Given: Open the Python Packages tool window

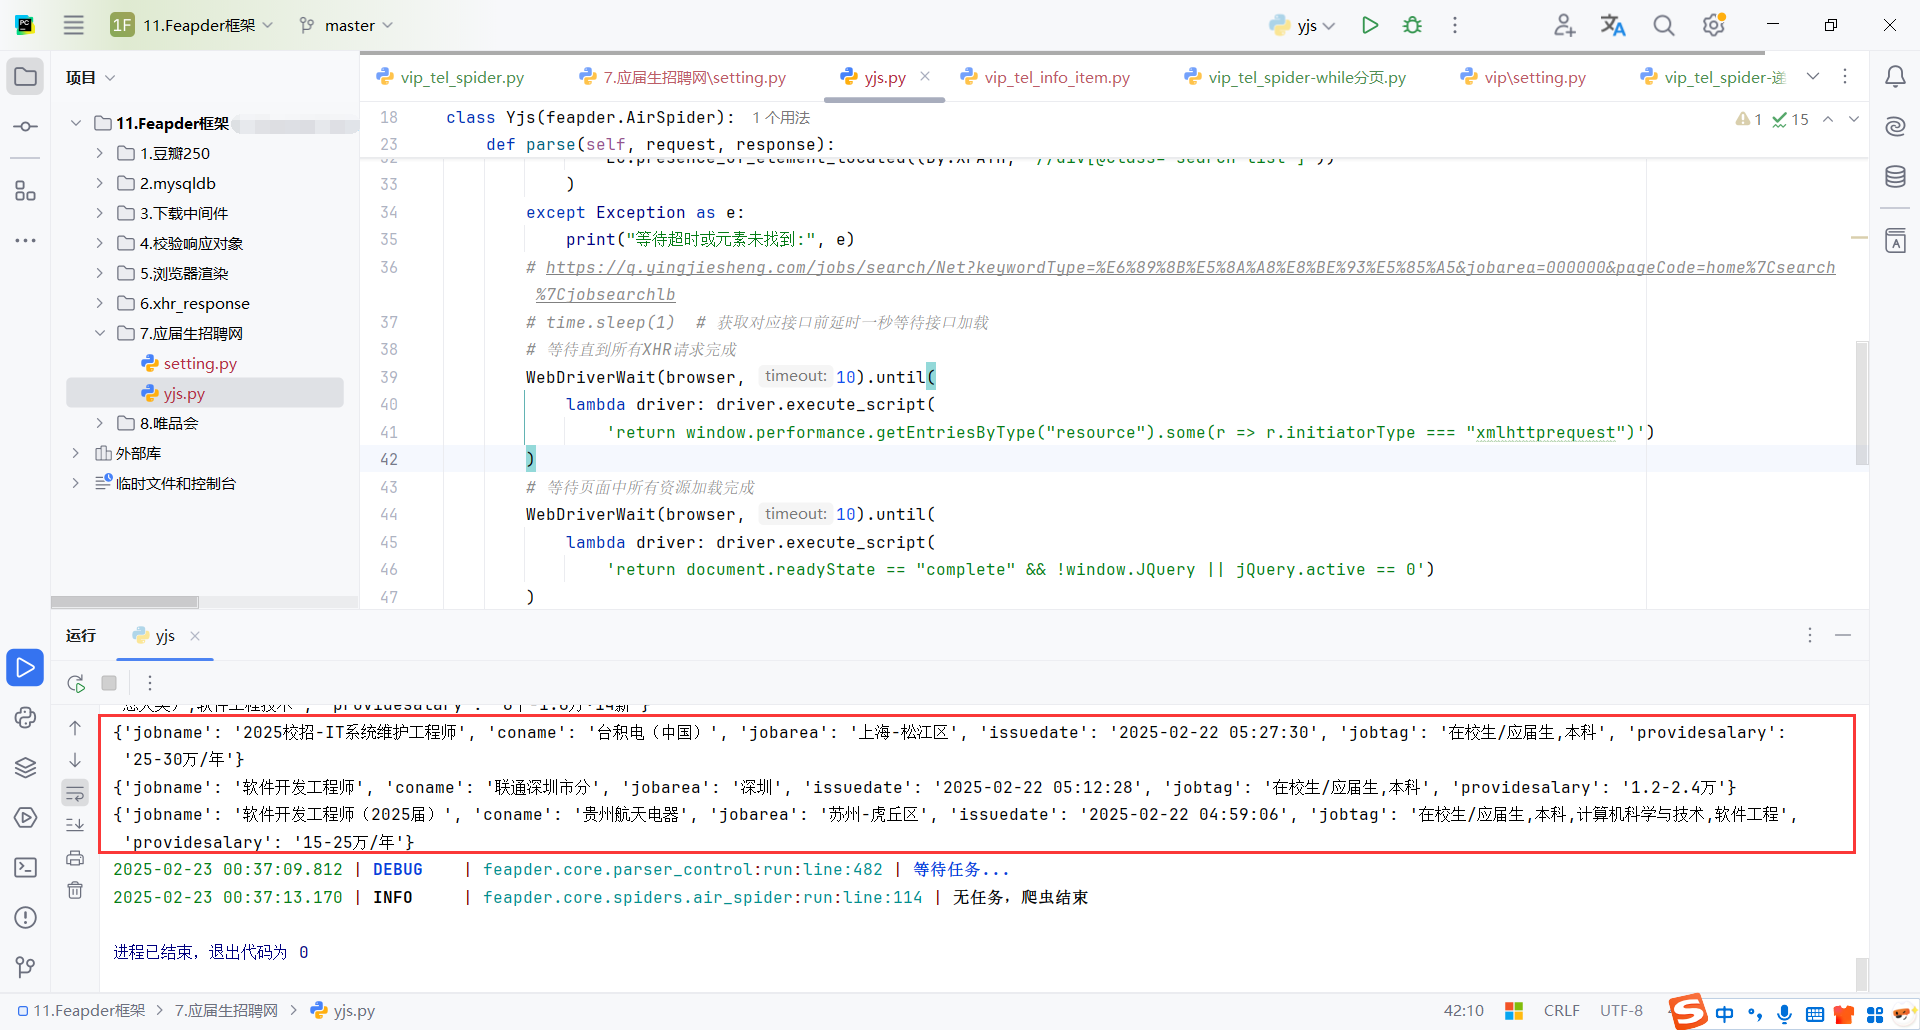Looking at the screenshot, I should pos(25,768).
